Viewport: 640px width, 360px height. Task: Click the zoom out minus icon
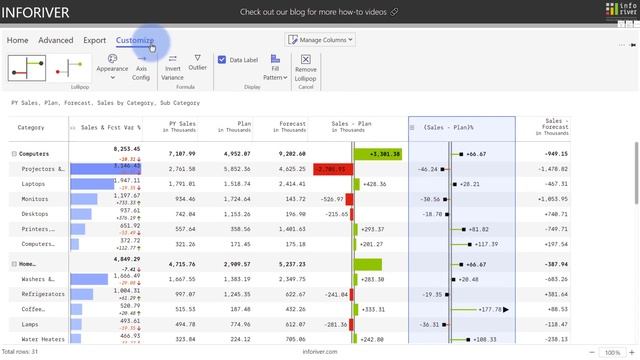pos(592,352)
